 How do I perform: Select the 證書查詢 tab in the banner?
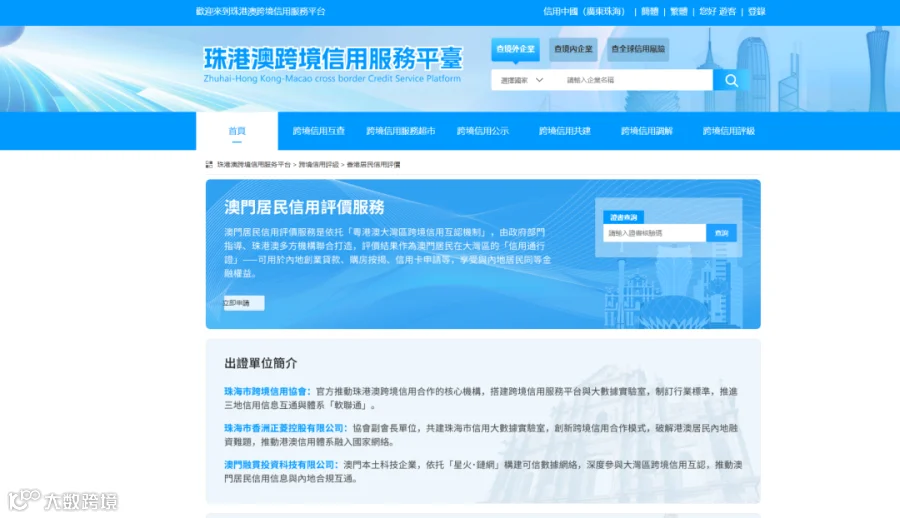(623, 217)
